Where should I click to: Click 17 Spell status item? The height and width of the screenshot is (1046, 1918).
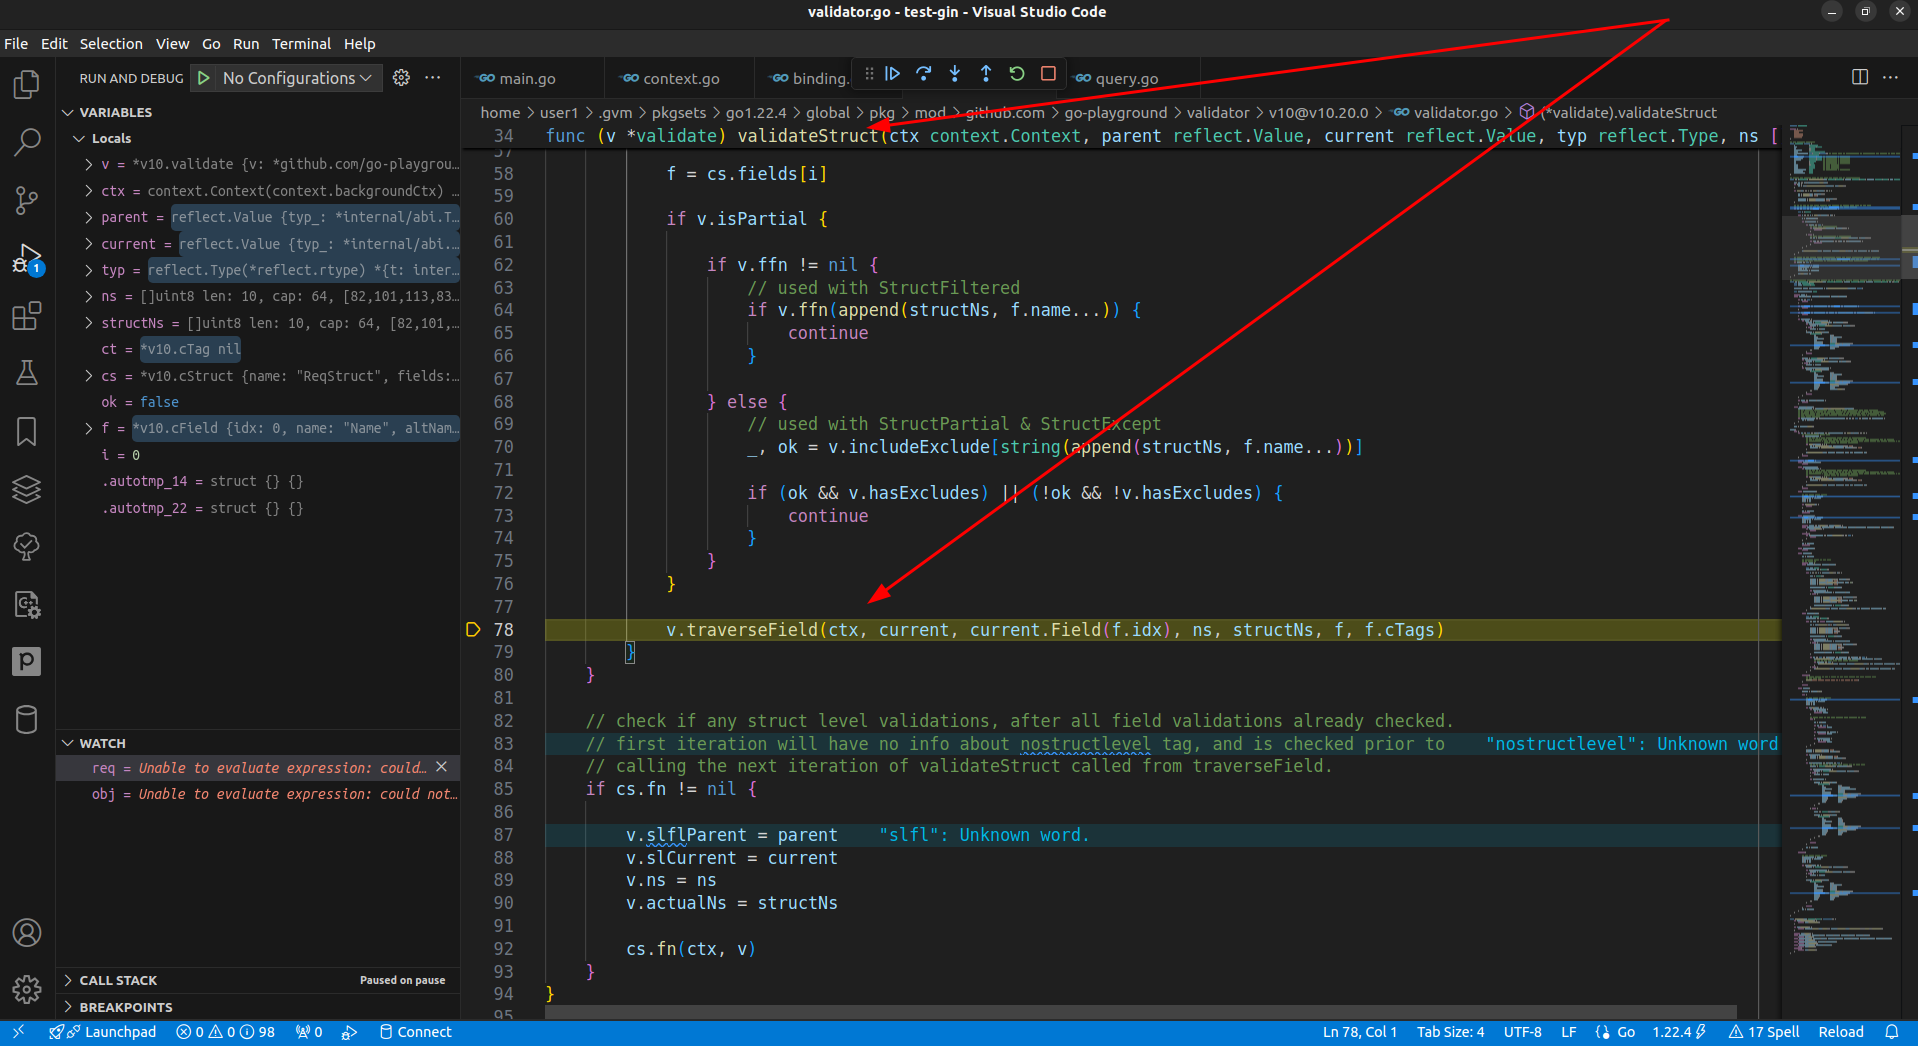(x=1764, y=1032)
